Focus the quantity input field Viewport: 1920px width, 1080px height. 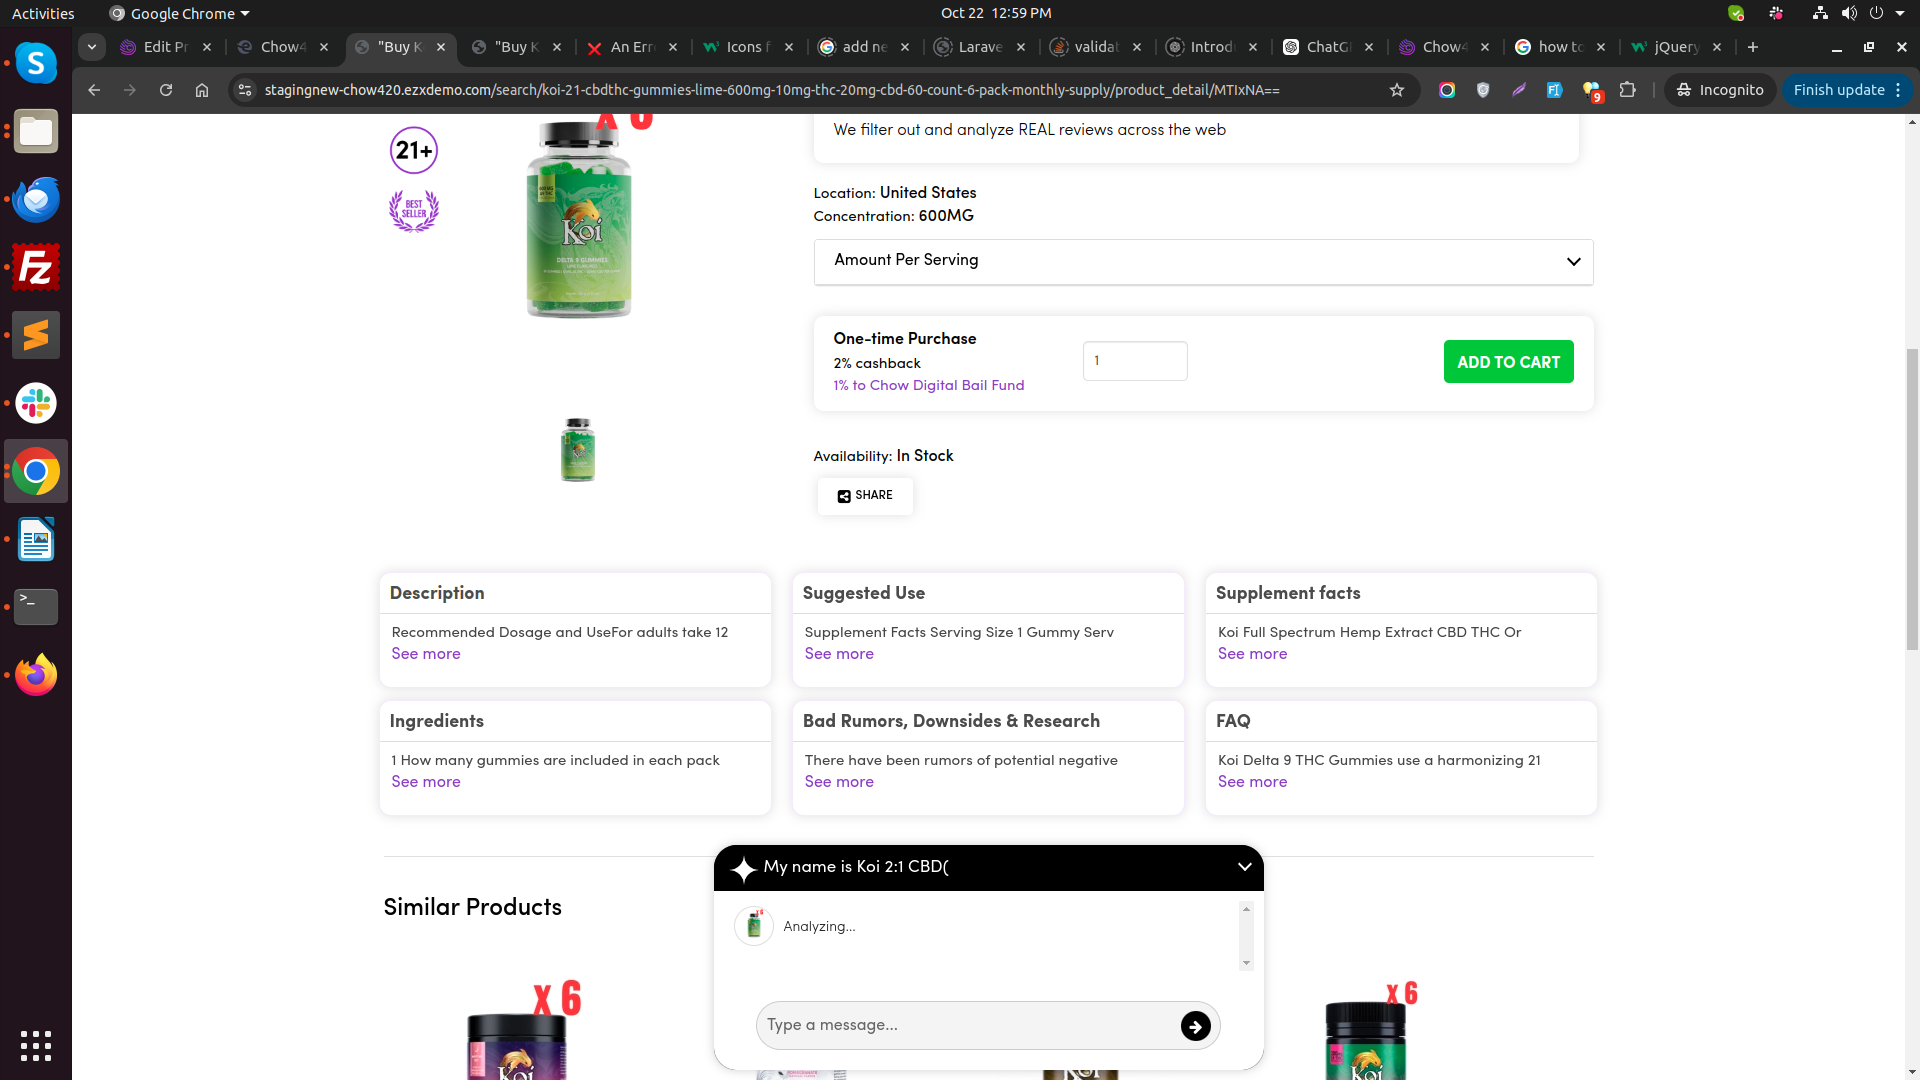1135,361
